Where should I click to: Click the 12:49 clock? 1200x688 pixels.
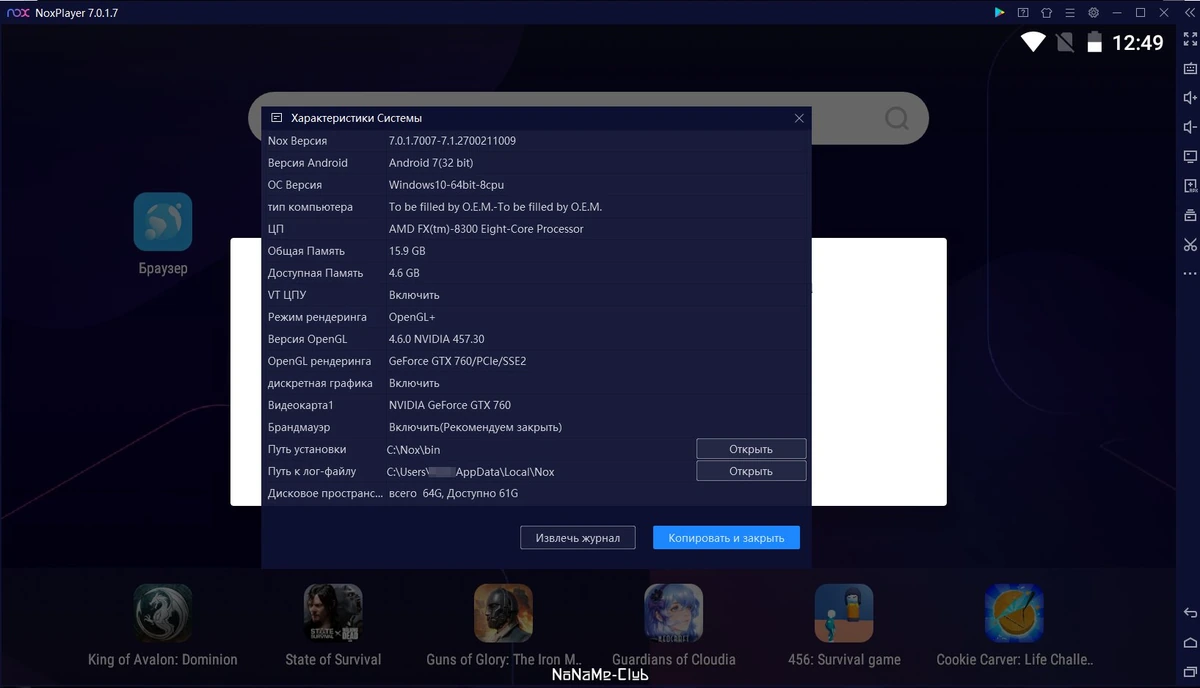click(1138, 42)
